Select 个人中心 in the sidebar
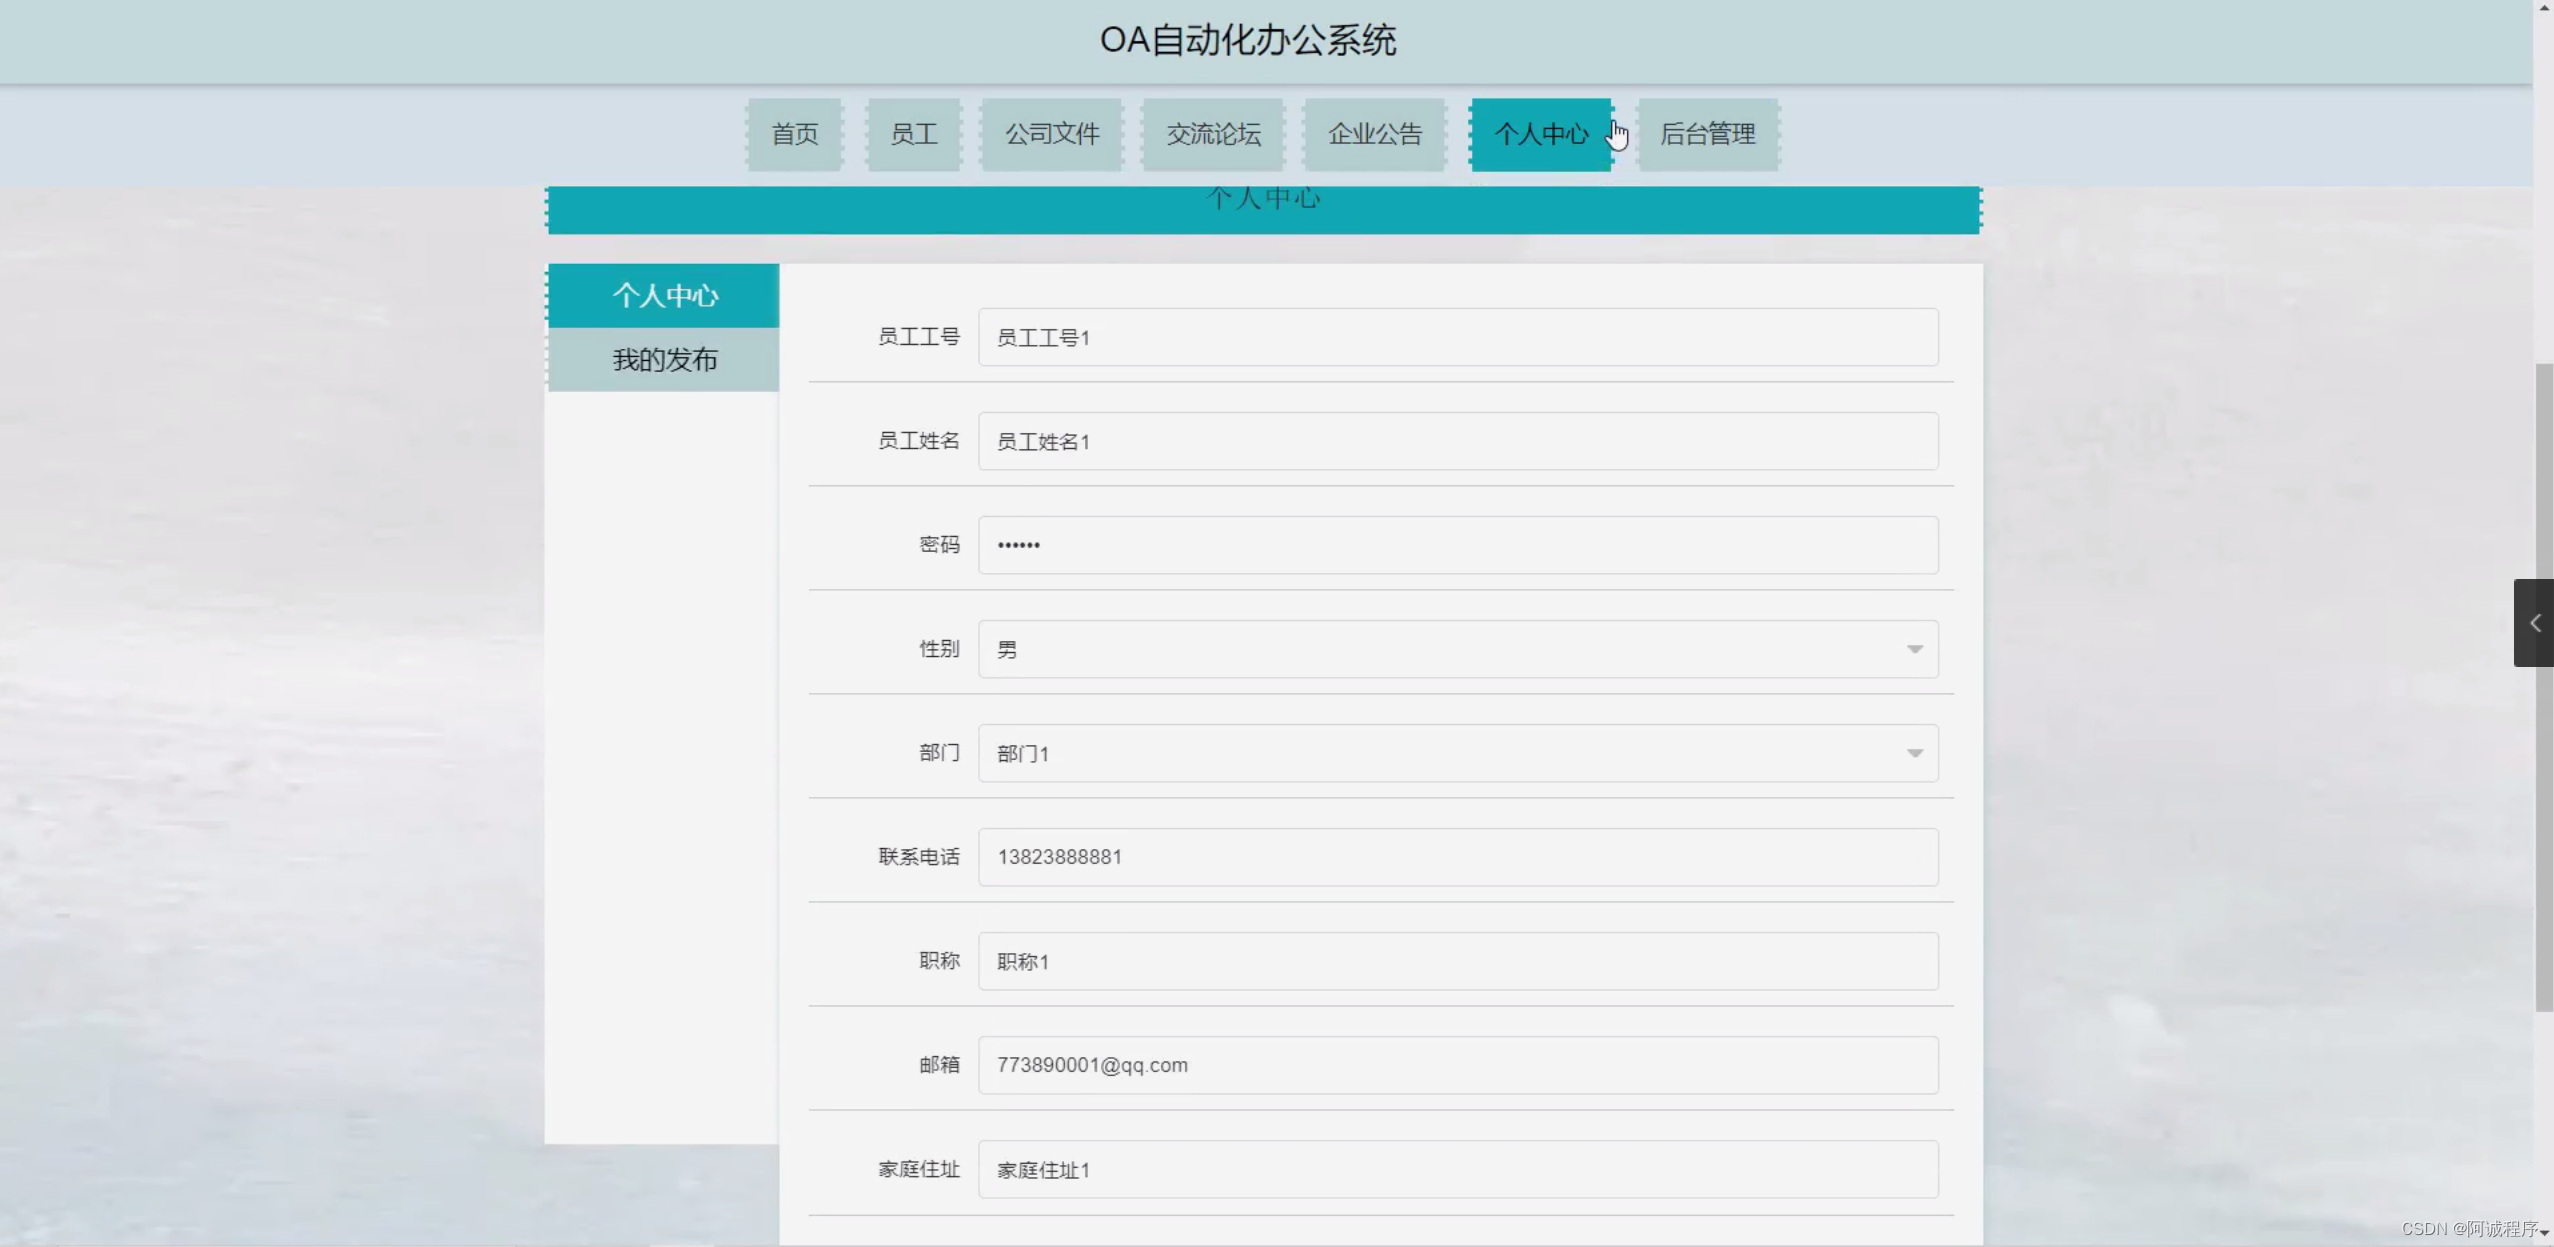Image resolution: width=2554 pixels, height=1247 pixels. pos(664,295)
